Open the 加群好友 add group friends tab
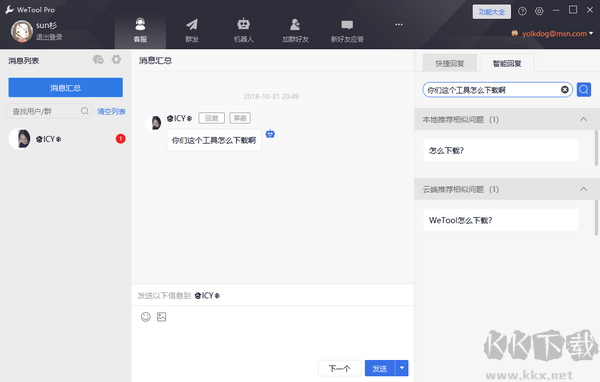This screenshot has height=382, width=600. pyautogui.click(x=295, y=30)
